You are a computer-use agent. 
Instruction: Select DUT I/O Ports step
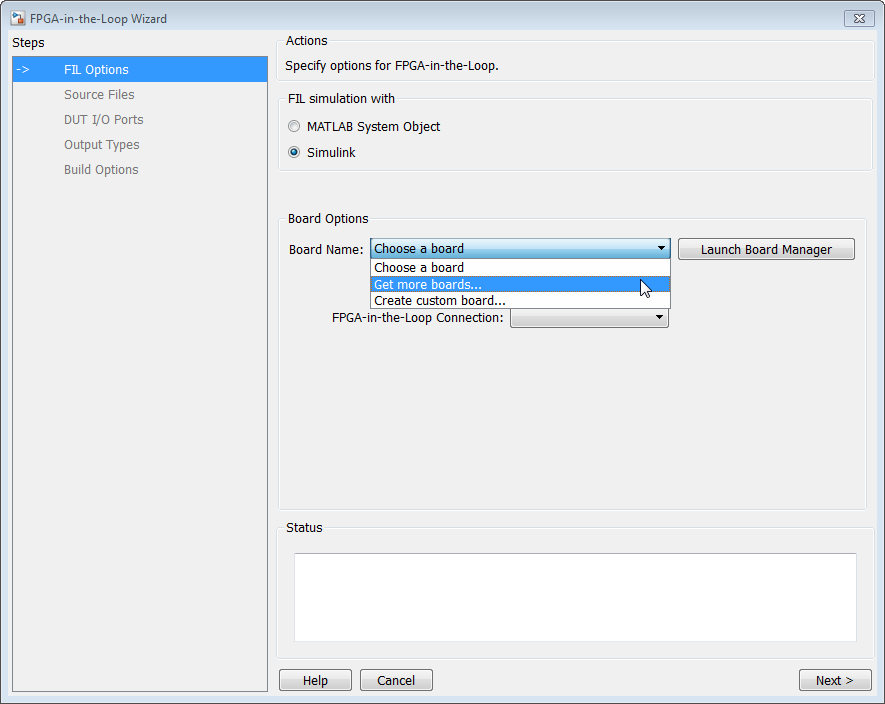pos(140,120)
